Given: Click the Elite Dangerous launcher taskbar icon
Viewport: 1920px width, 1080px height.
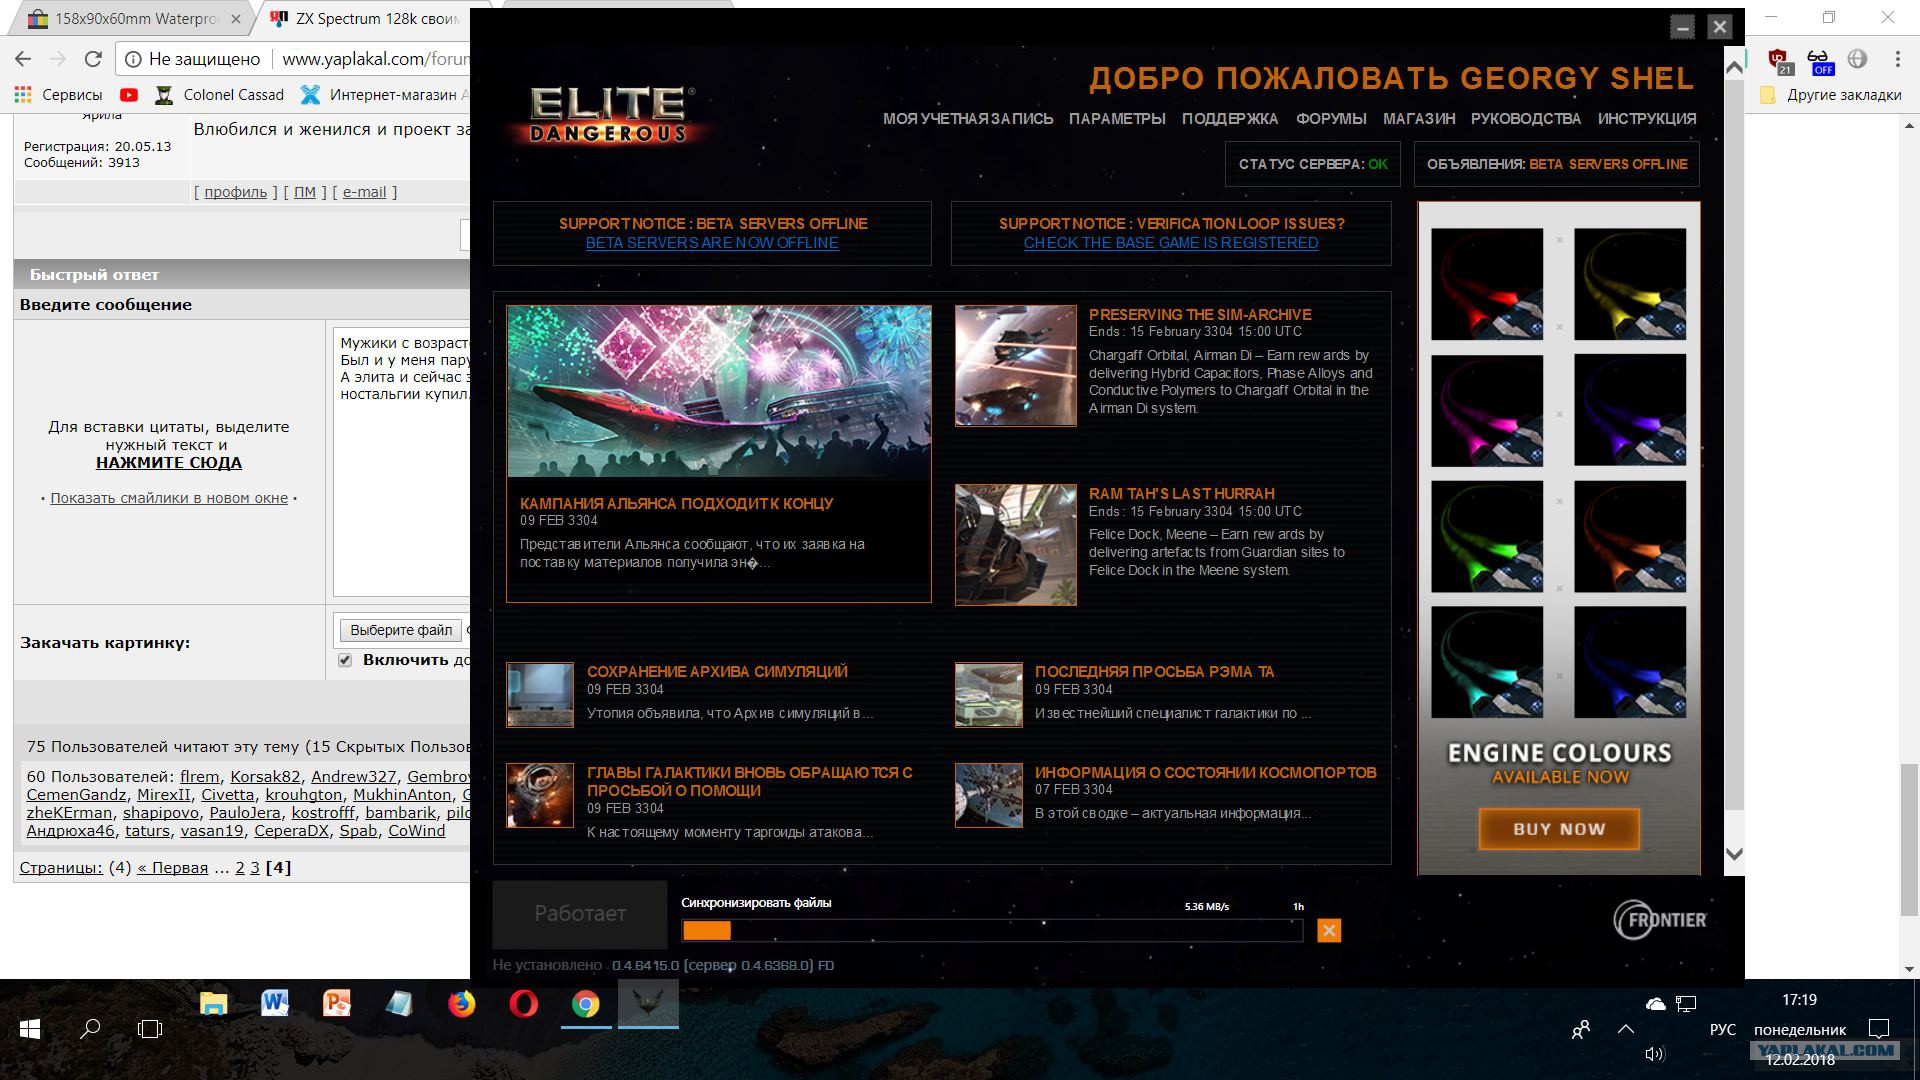Looking at the screenshot, I should tap(648, 1004).
